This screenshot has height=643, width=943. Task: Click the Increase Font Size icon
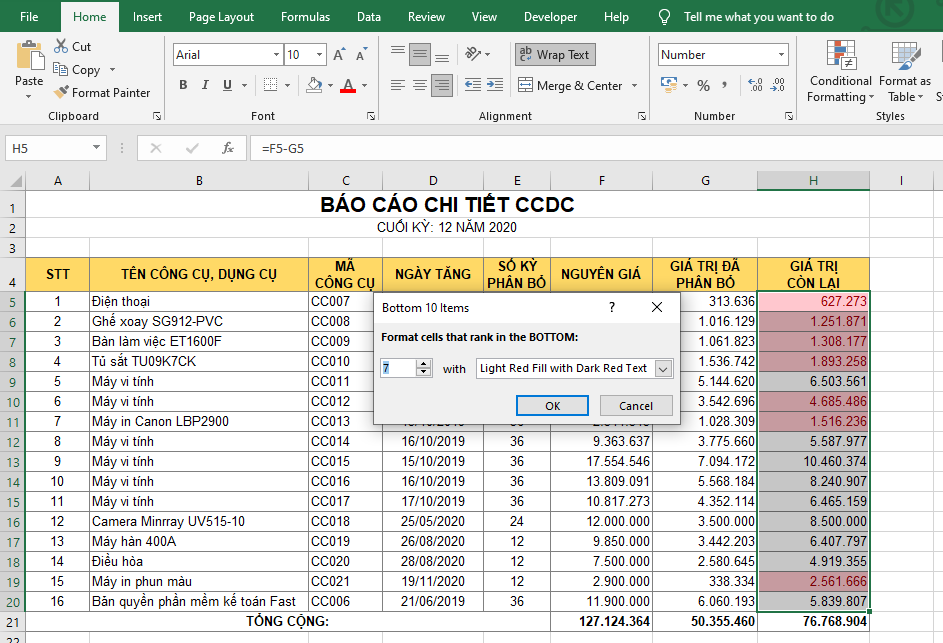point(340,55)
